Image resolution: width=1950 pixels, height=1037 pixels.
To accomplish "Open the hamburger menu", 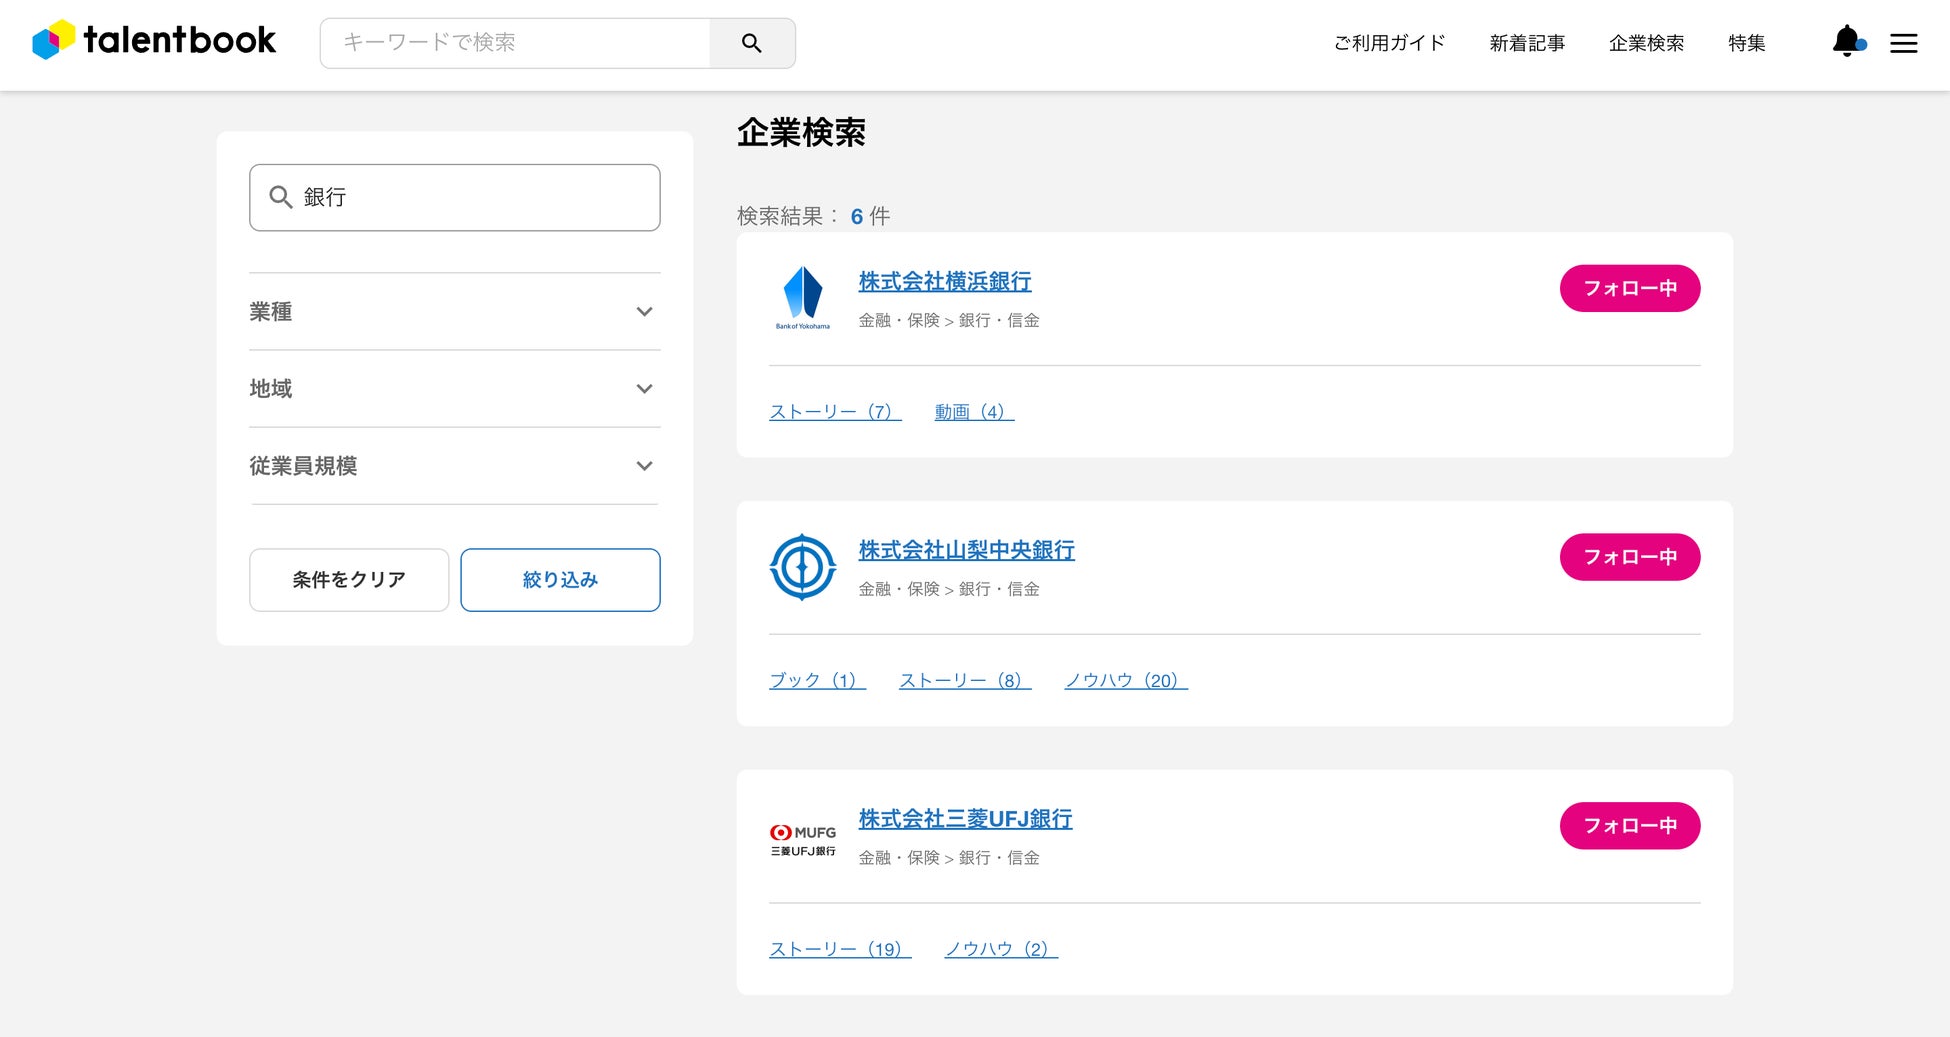I will (1903, 43).
